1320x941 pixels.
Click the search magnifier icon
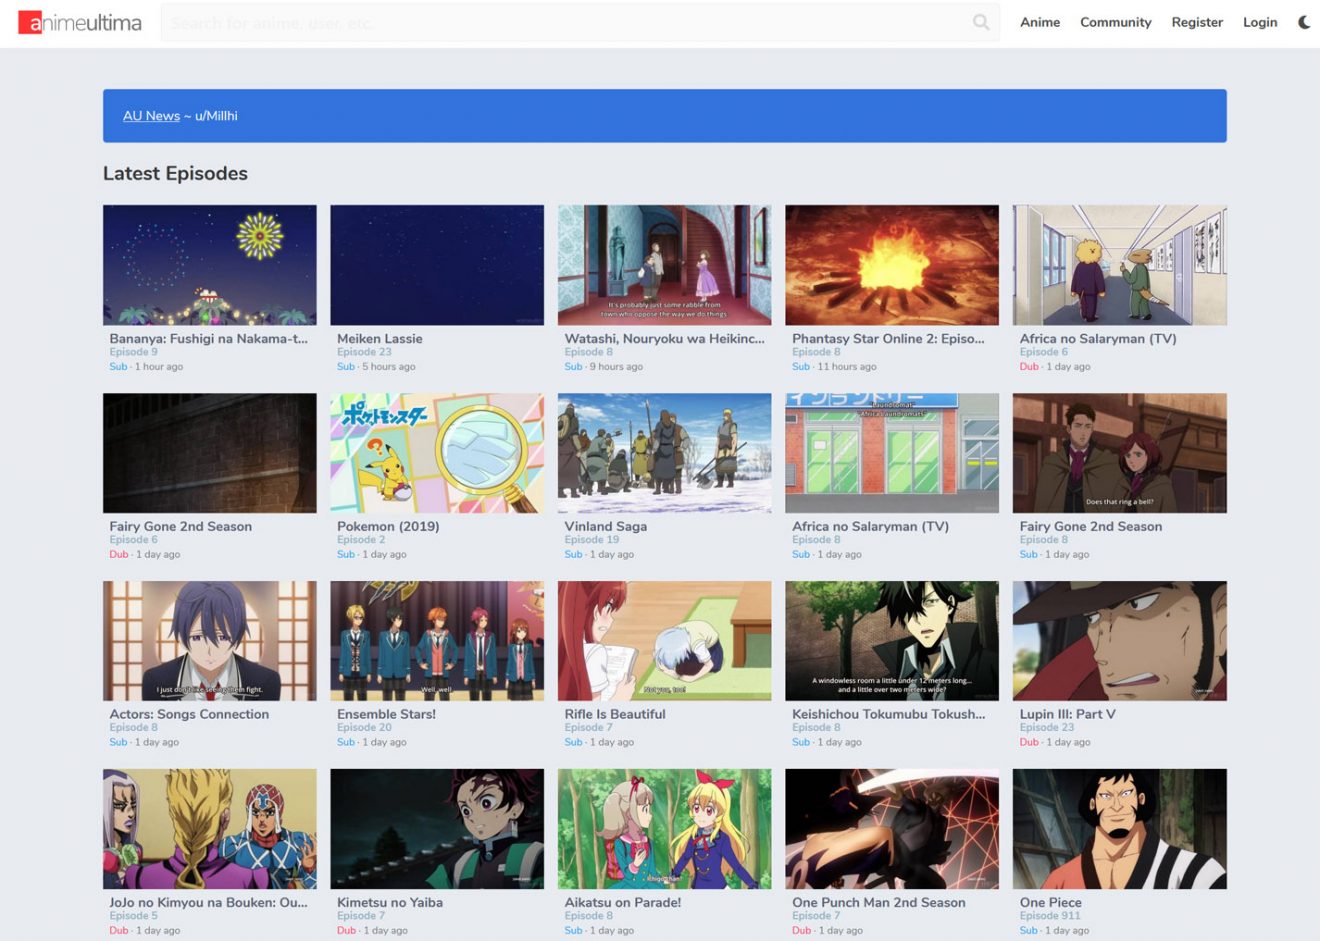(981, 22)
